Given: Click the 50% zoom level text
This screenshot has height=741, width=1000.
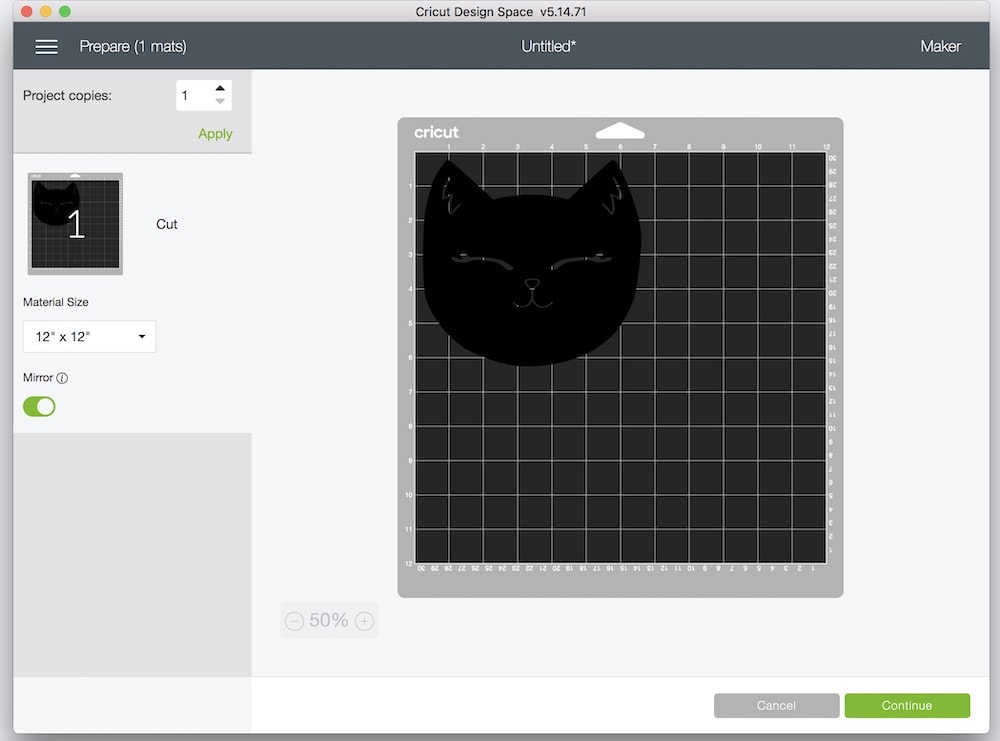Looking at the screenshot, I should (328, 620).
